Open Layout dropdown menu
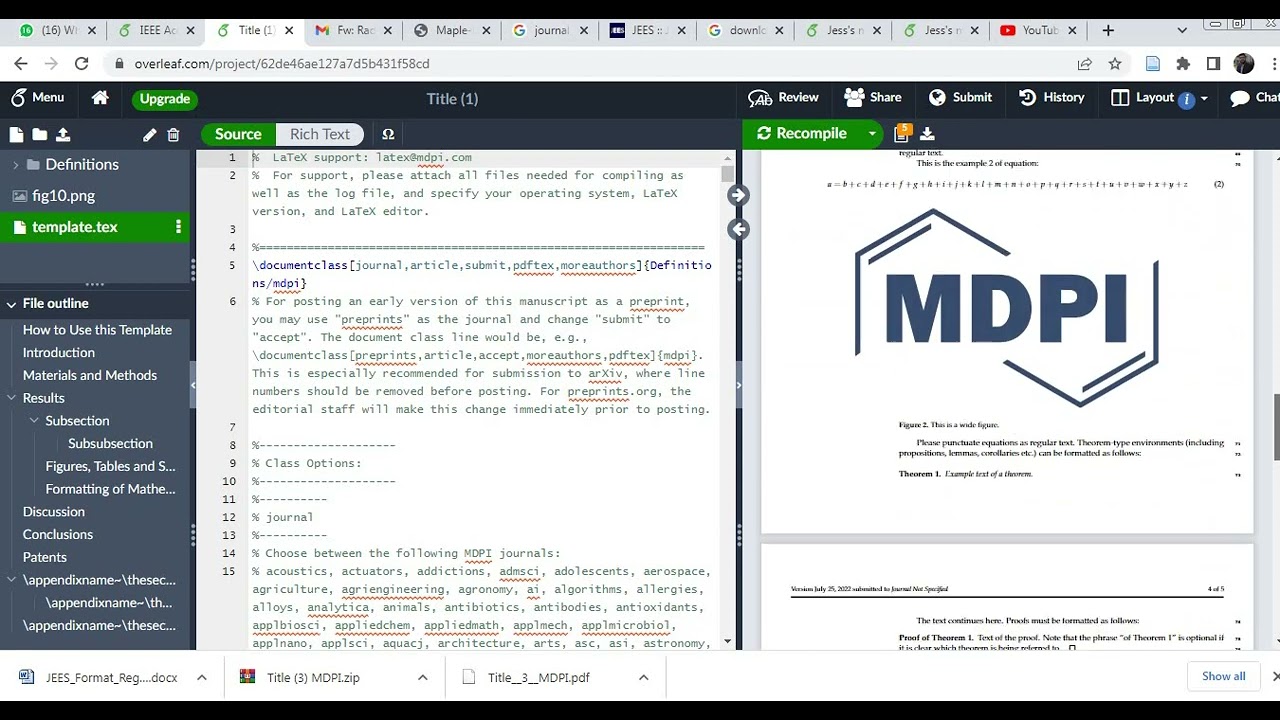The width and height of the screenshot is (1280, 720). click(x=1159, y=98)
